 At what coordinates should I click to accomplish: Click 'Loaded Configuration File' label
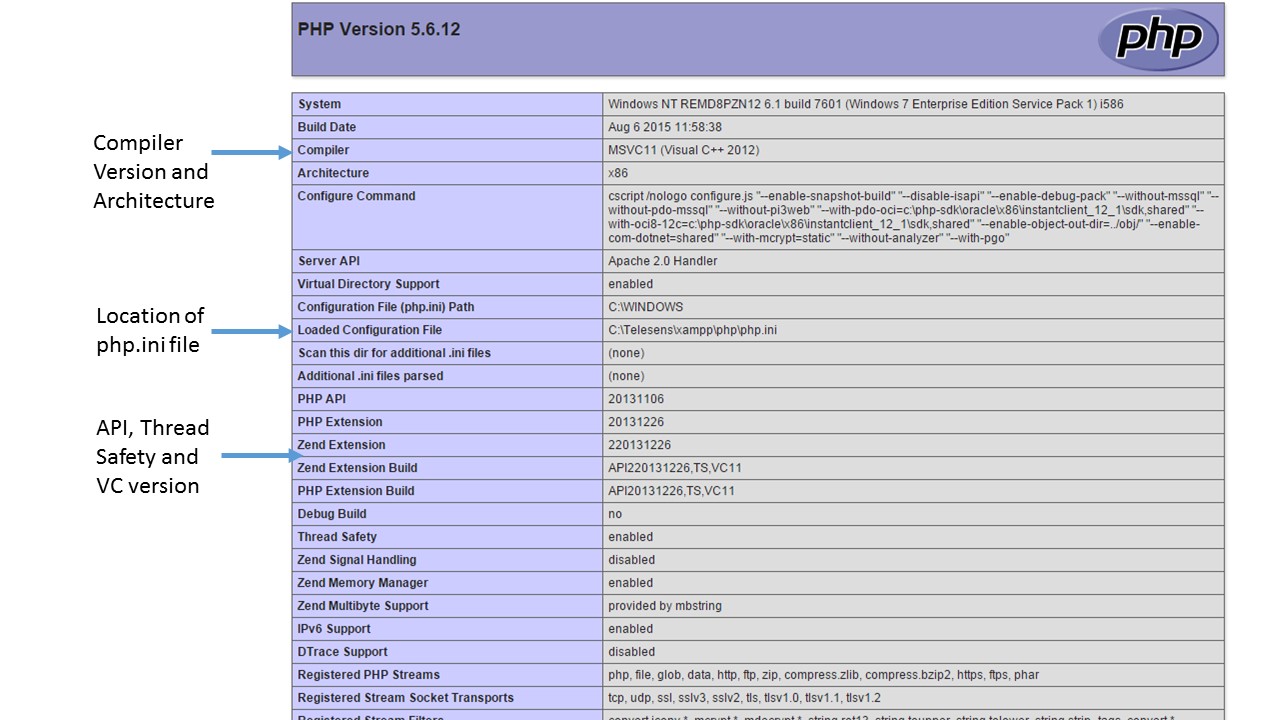pos(369,330)
